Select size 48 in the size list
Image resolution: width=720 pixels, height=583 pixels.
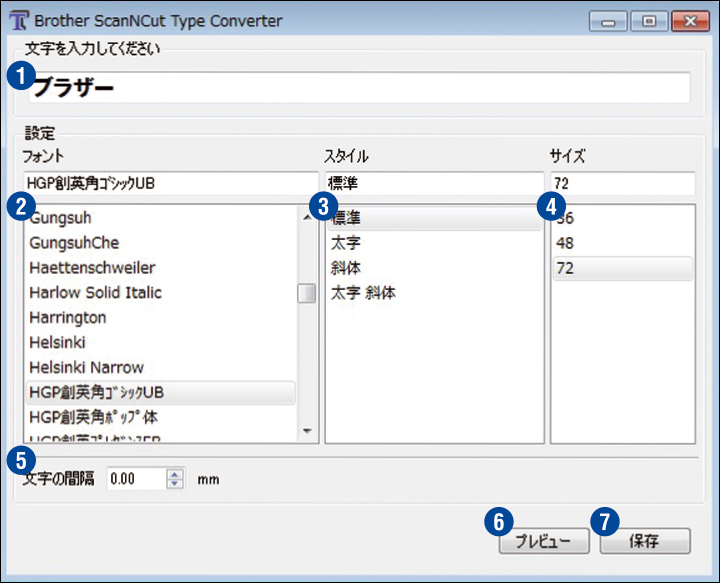623,243
